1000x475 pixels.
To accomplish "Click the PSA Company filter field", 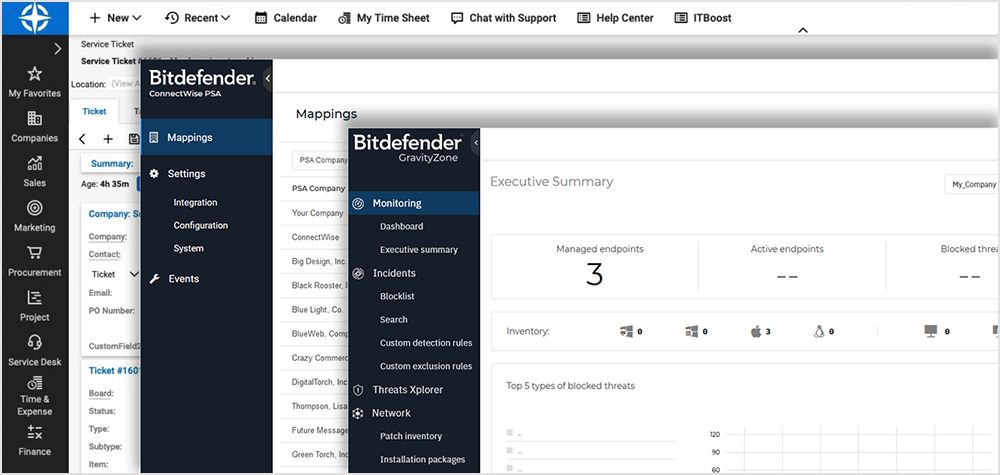I will 319,160.
